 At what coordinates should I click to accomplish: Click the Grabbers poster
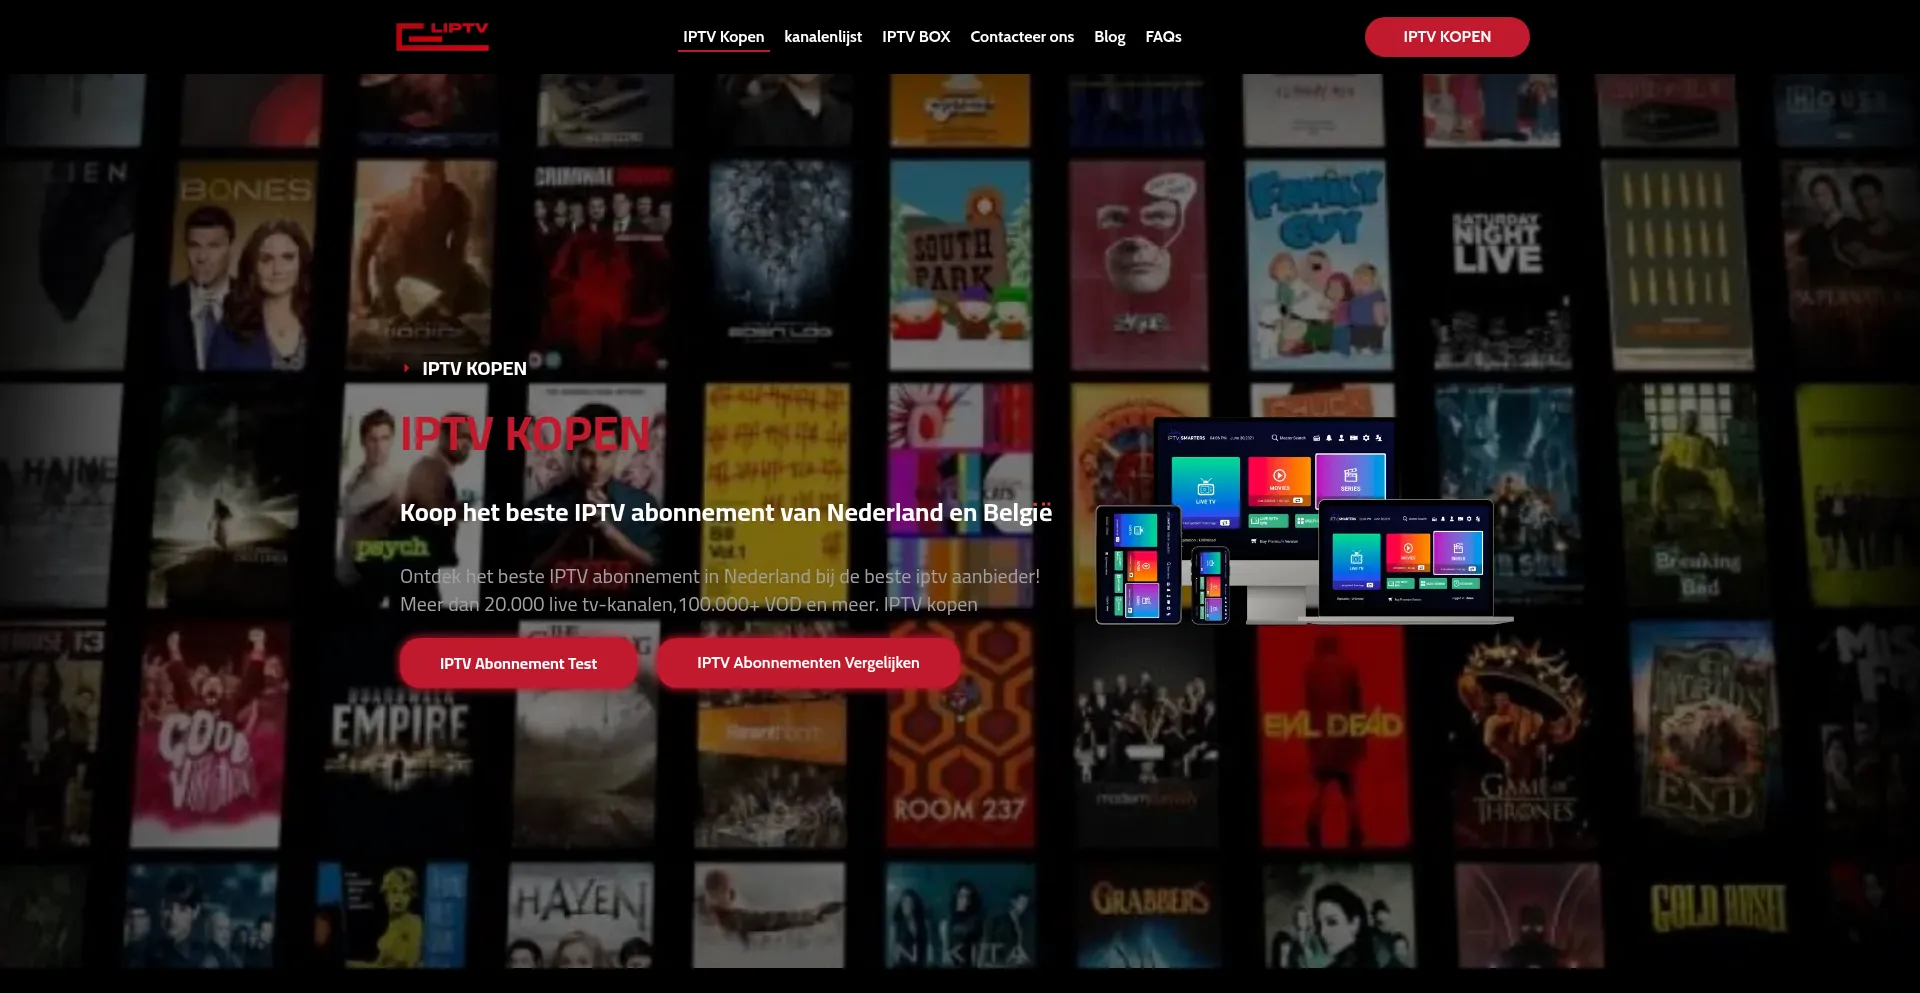(1150, 915)
